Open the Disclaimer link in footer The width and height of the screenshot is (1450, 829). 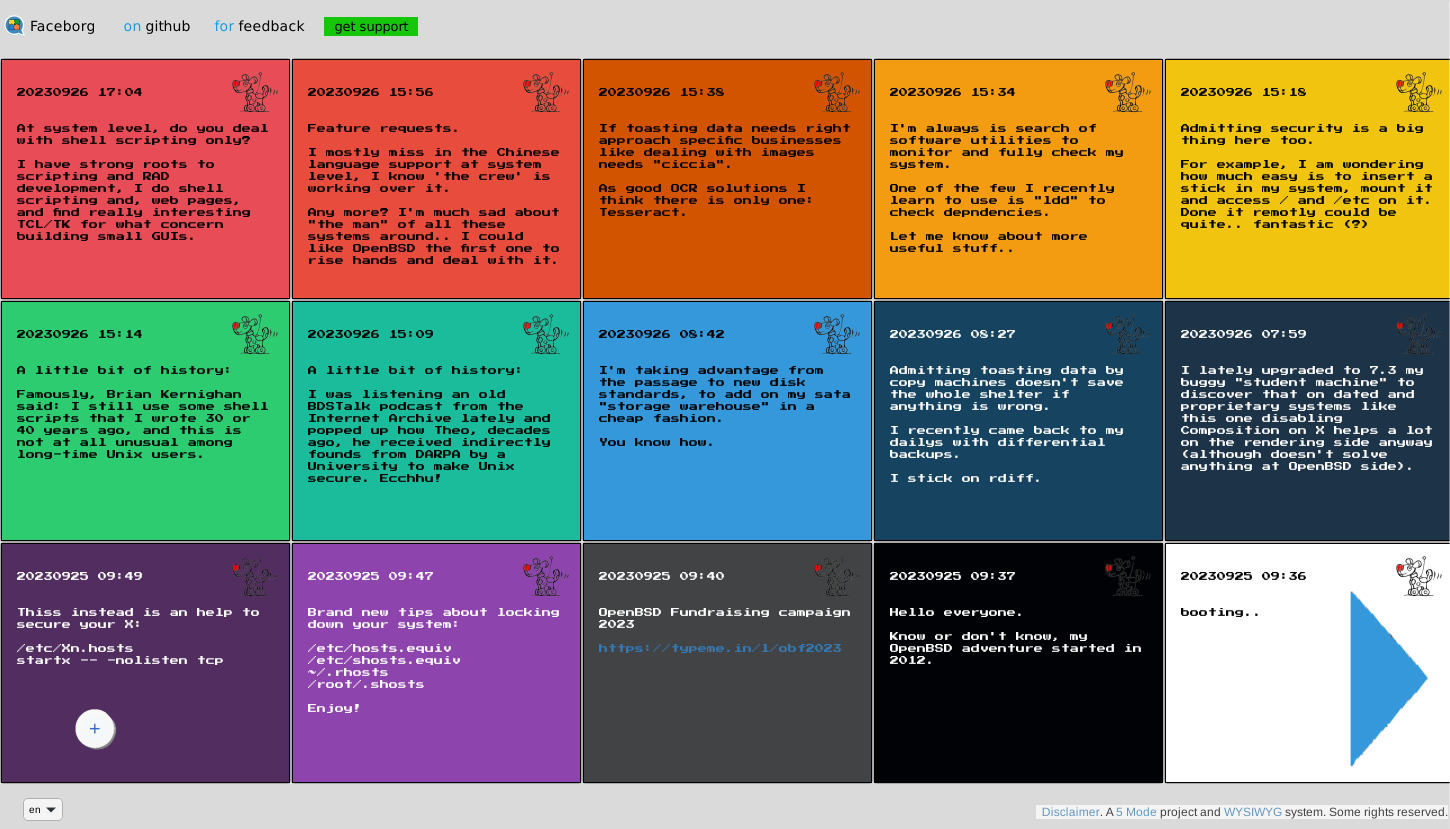(1070, 812)
